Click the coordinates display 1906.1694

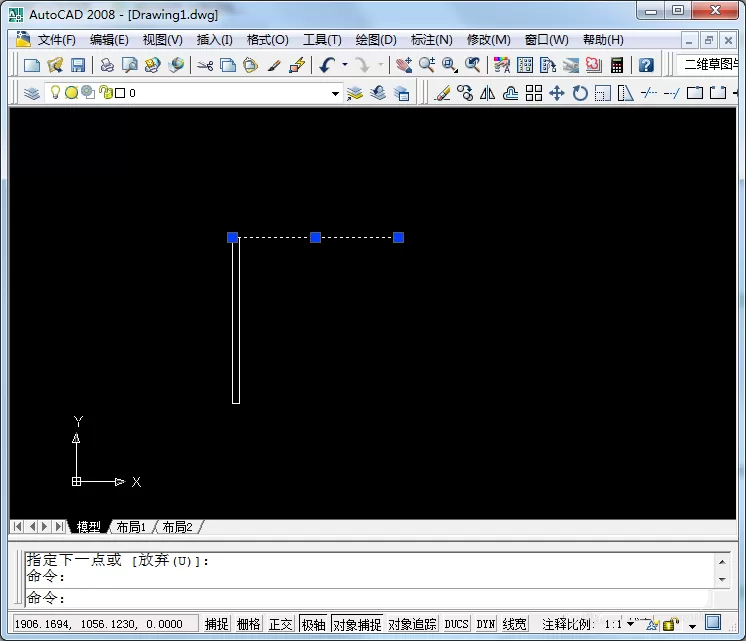point(105,624)
